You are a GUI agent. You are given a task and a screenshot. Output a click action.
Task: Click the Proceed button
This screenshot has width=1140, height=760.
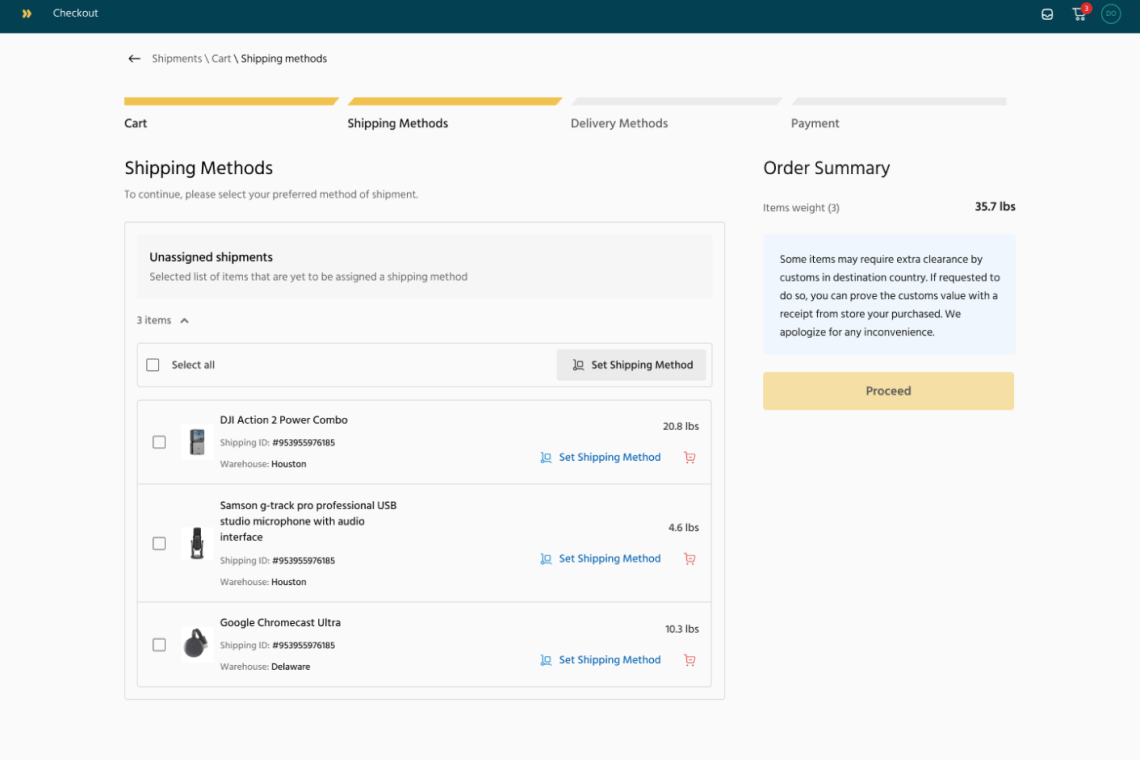[888, 391]
